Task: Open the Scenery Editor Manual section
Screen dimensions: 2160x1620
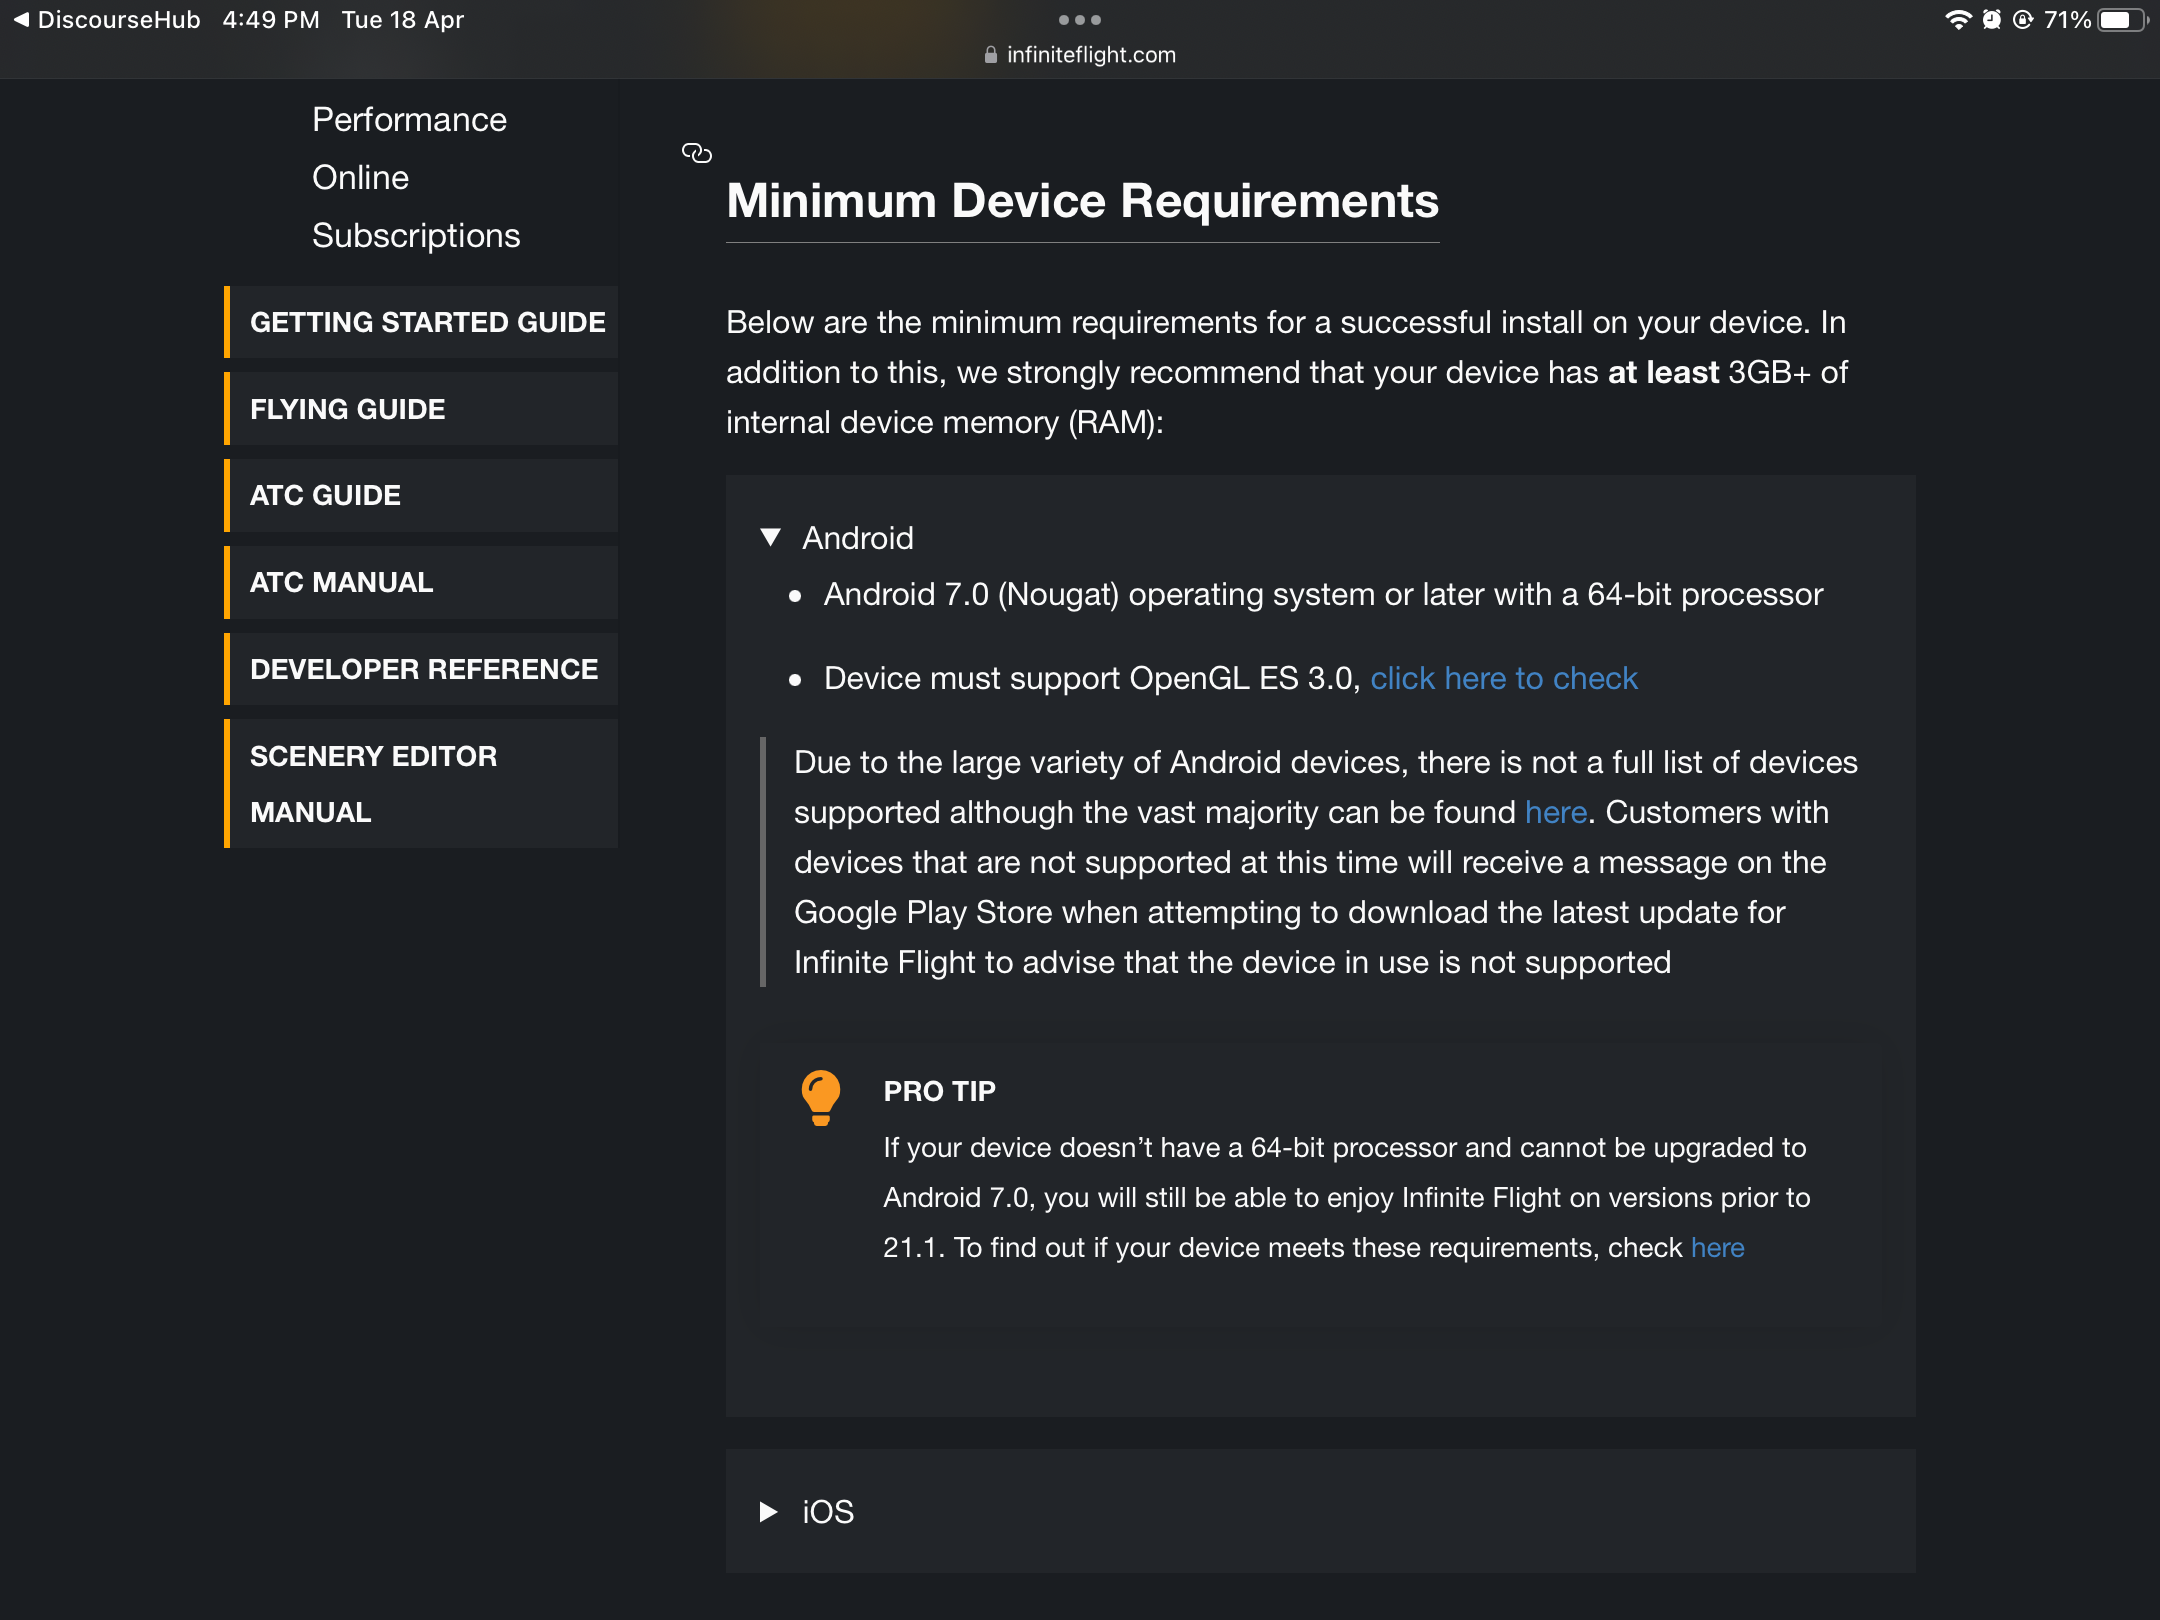Action: click(x=373, y=783)
